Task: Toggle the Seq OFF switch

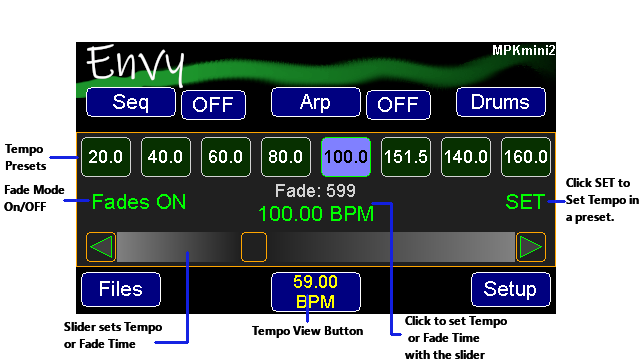Action: (x=213, y=105)
